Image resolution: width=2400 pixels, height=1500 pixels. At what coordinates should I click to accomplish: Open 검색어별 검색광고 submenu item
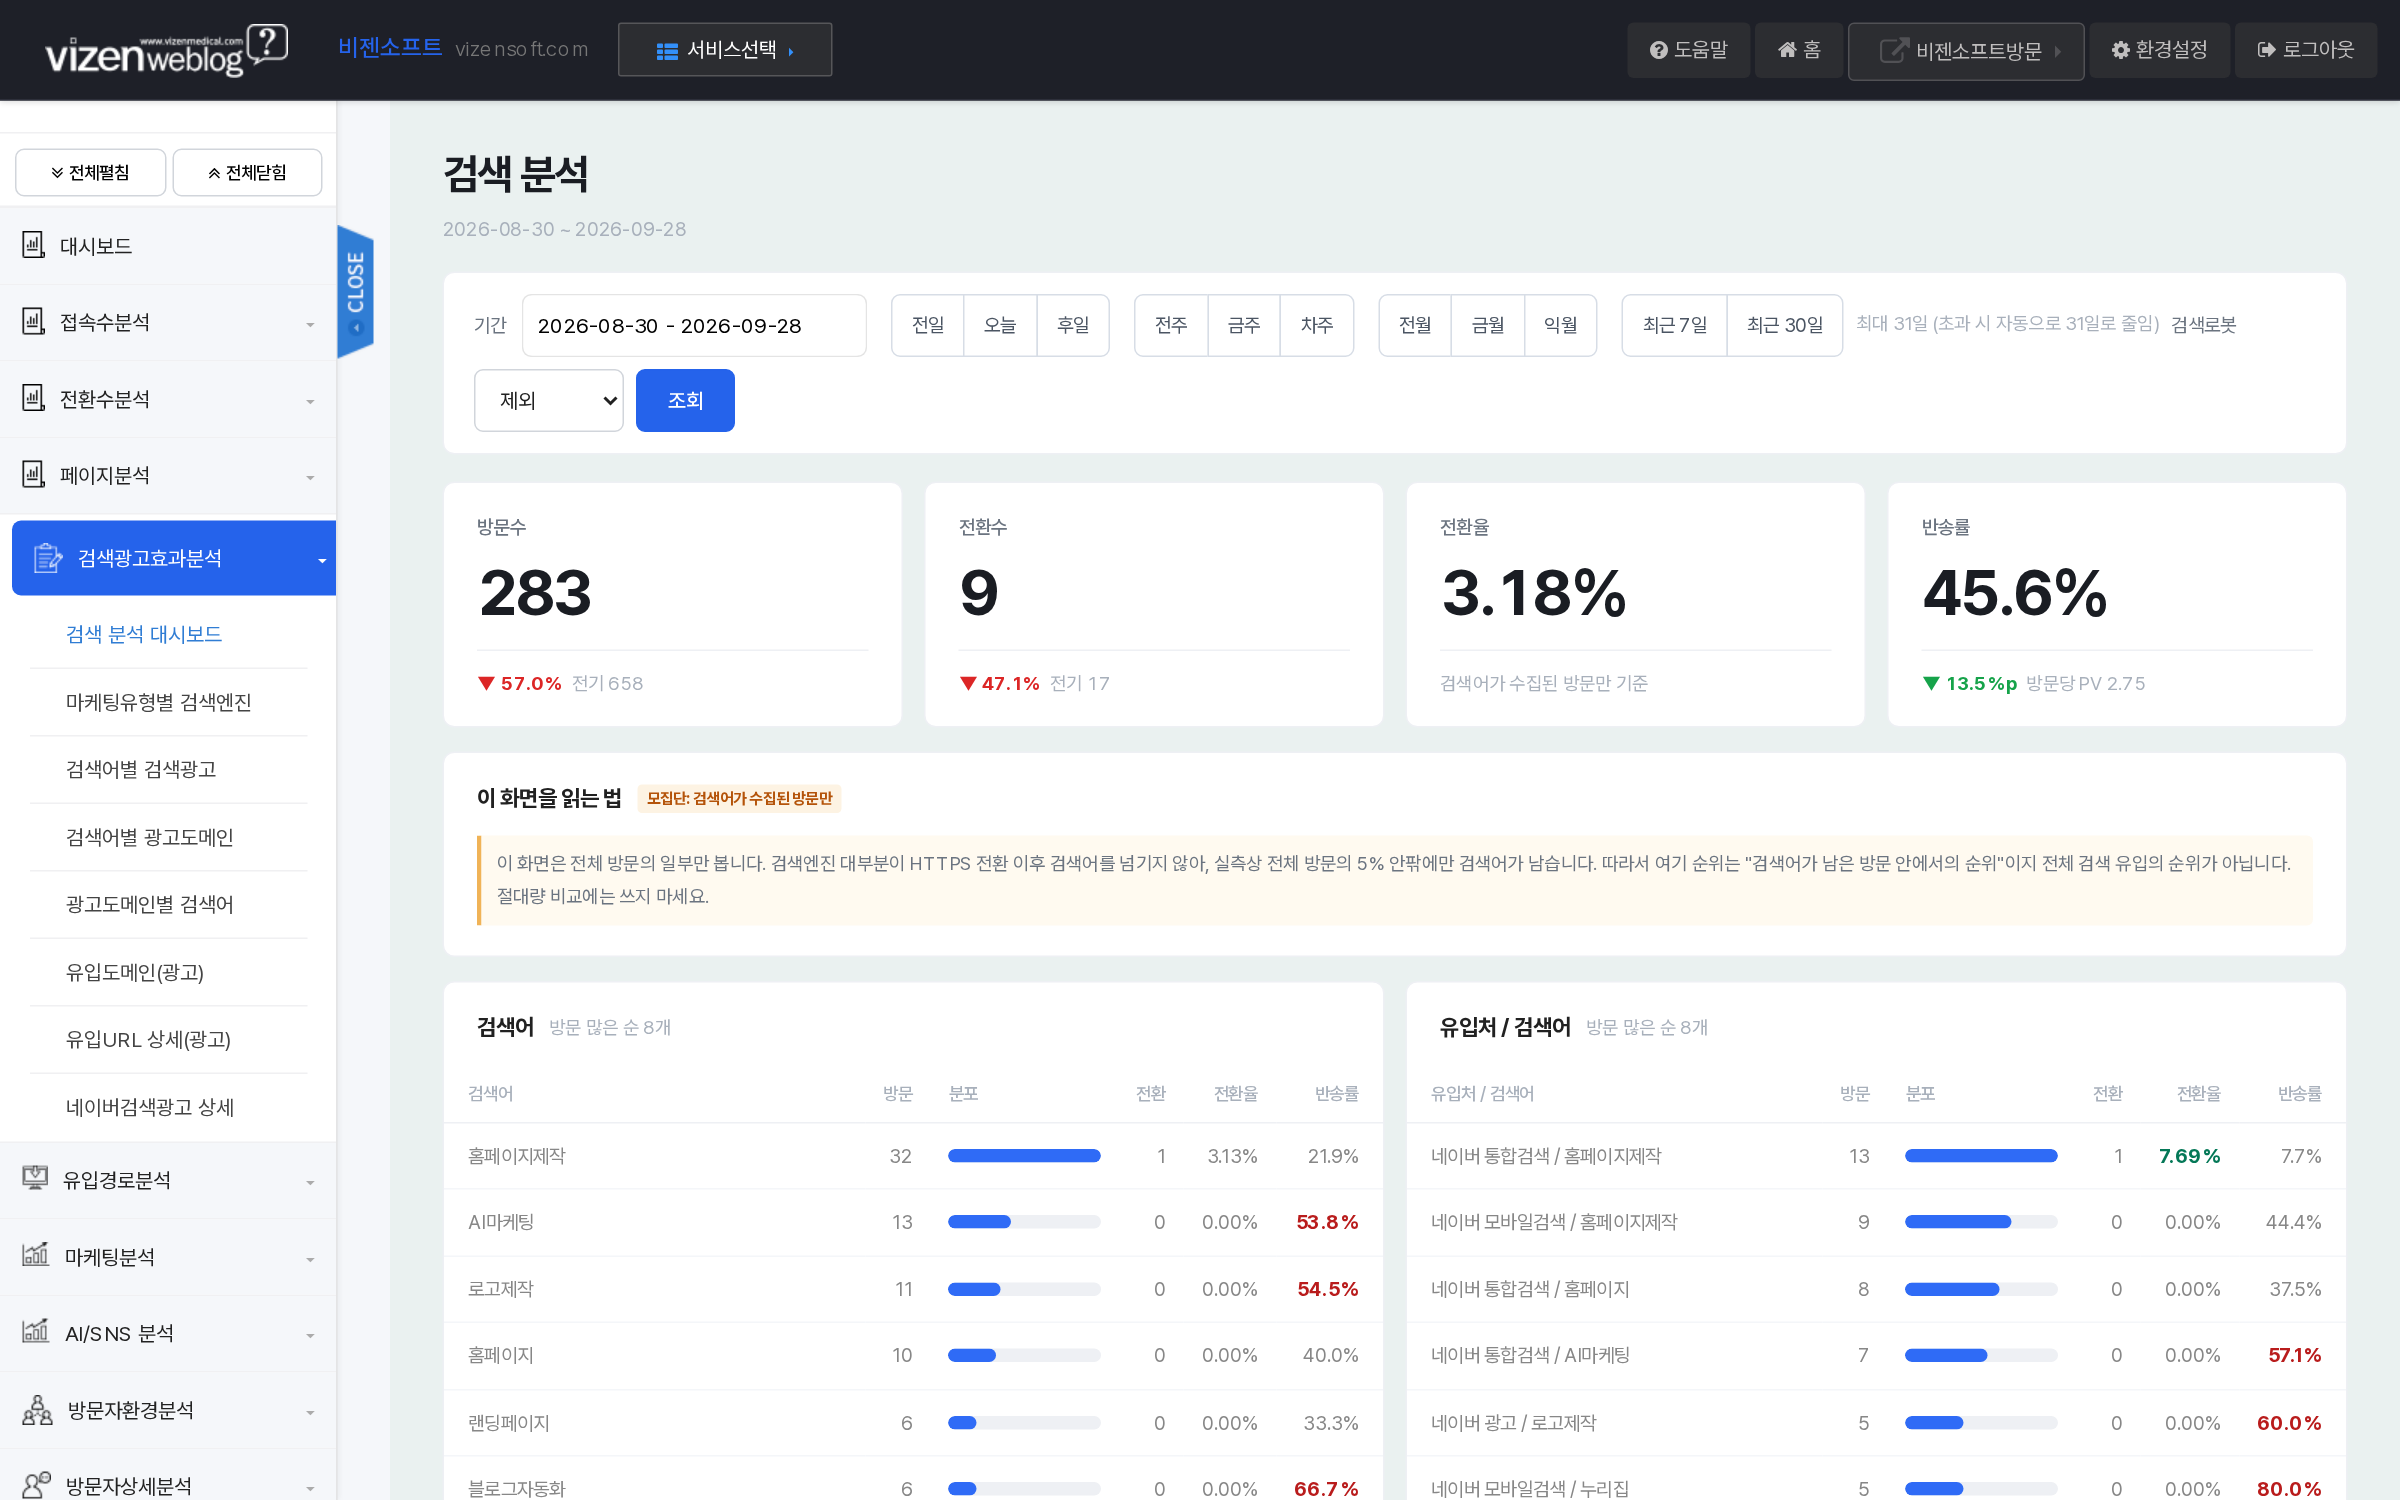(141, 769)
